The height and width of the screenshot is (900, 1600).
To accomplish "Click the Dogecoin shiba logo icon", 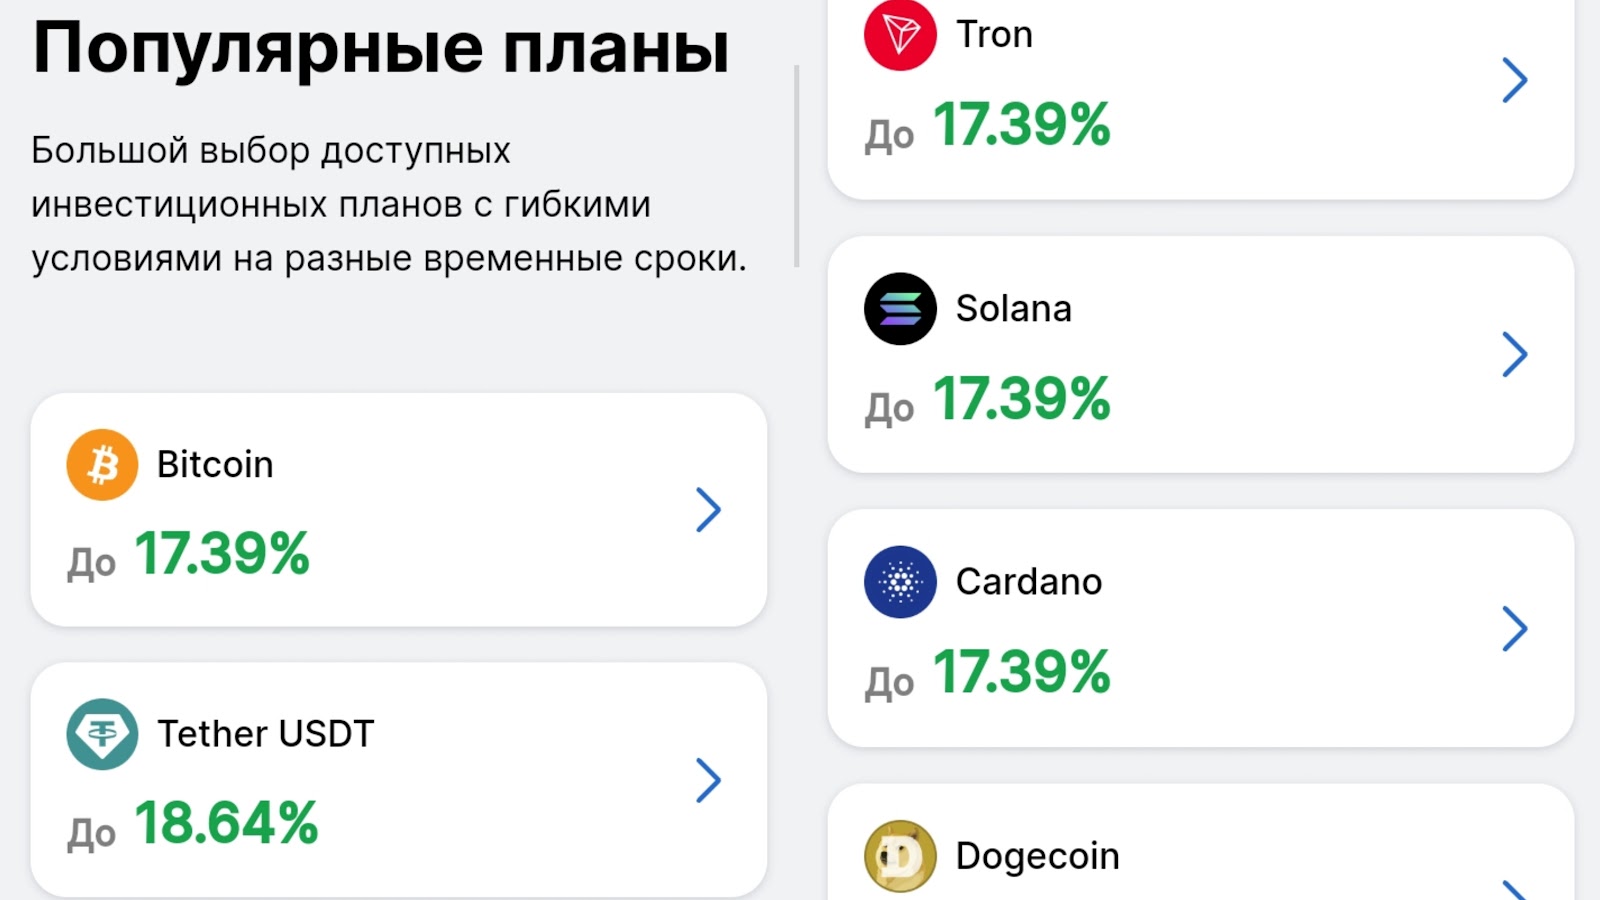I will (900, 856).
